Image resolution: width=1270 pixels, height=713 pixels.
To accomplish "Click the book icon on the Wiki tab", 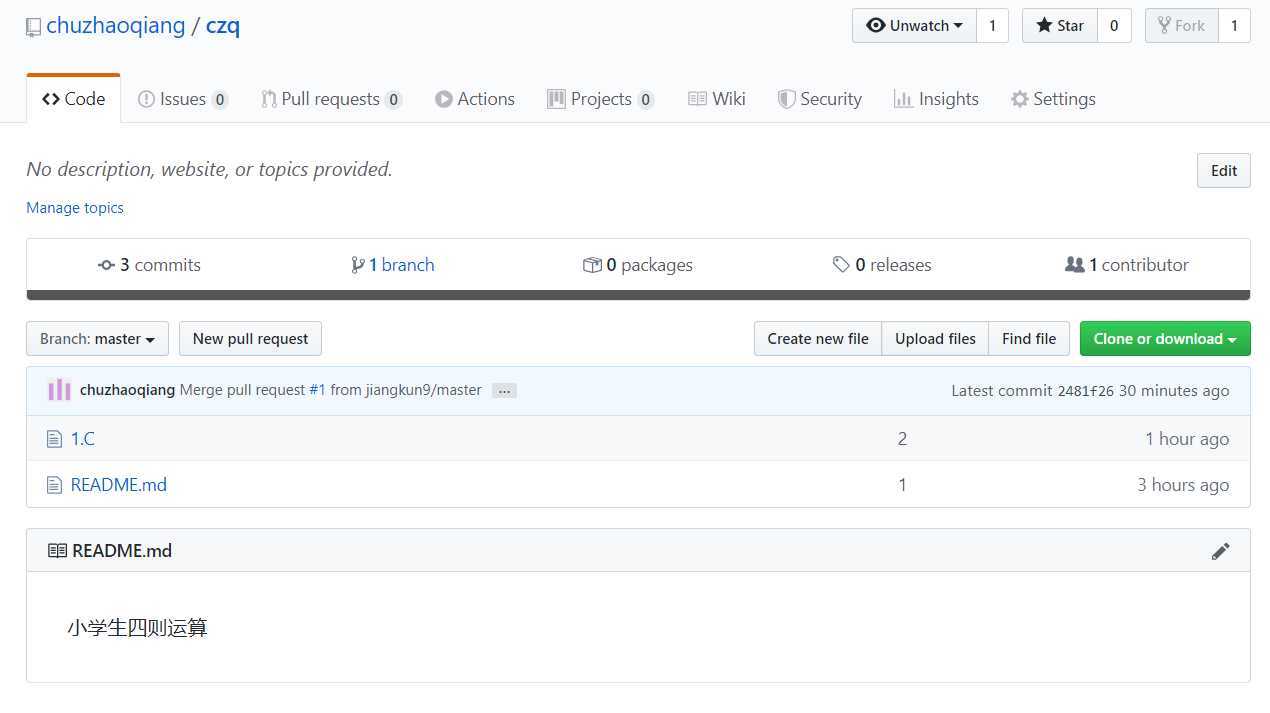I will pyautogui.click(x=698, y=99).
